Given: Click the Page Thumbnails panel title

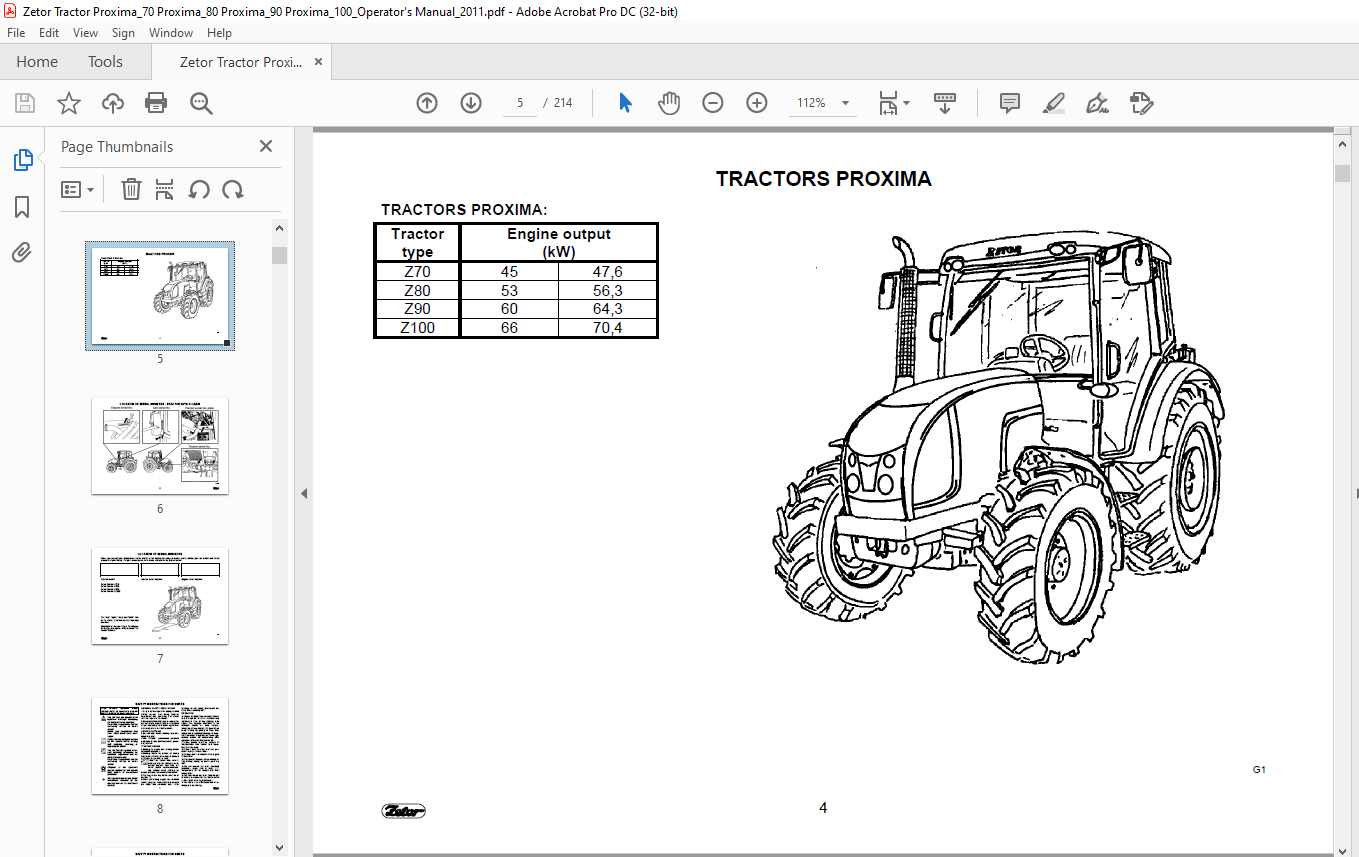Looking at the screenshot, I should click(x=117, y=147).
